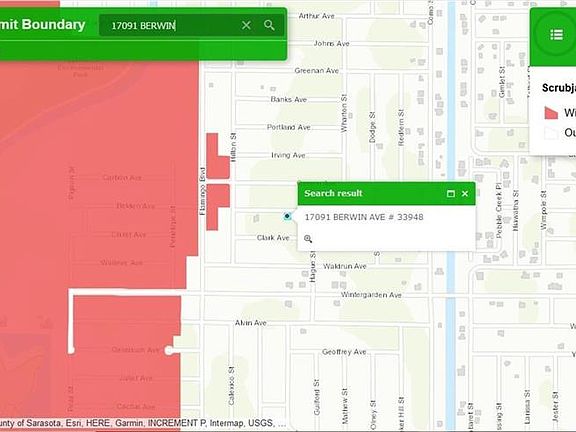Click the Wintergarden Ave label
This screenshot has height=432, width=576.
point(371,295)
